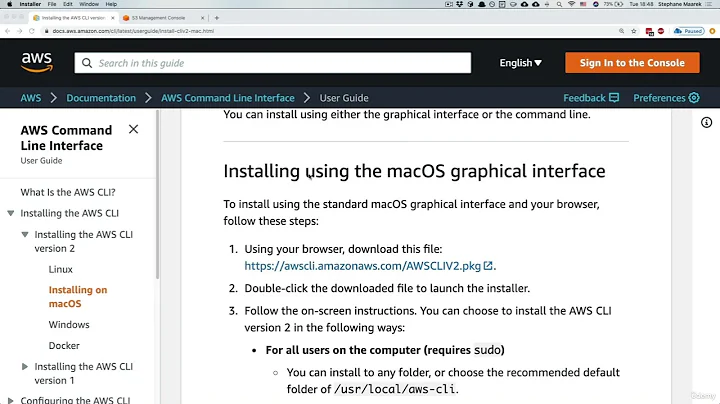Viewport: 720px width, 404px height.
Task: Select Linux in the sidebar
Action: click(61, 269)
